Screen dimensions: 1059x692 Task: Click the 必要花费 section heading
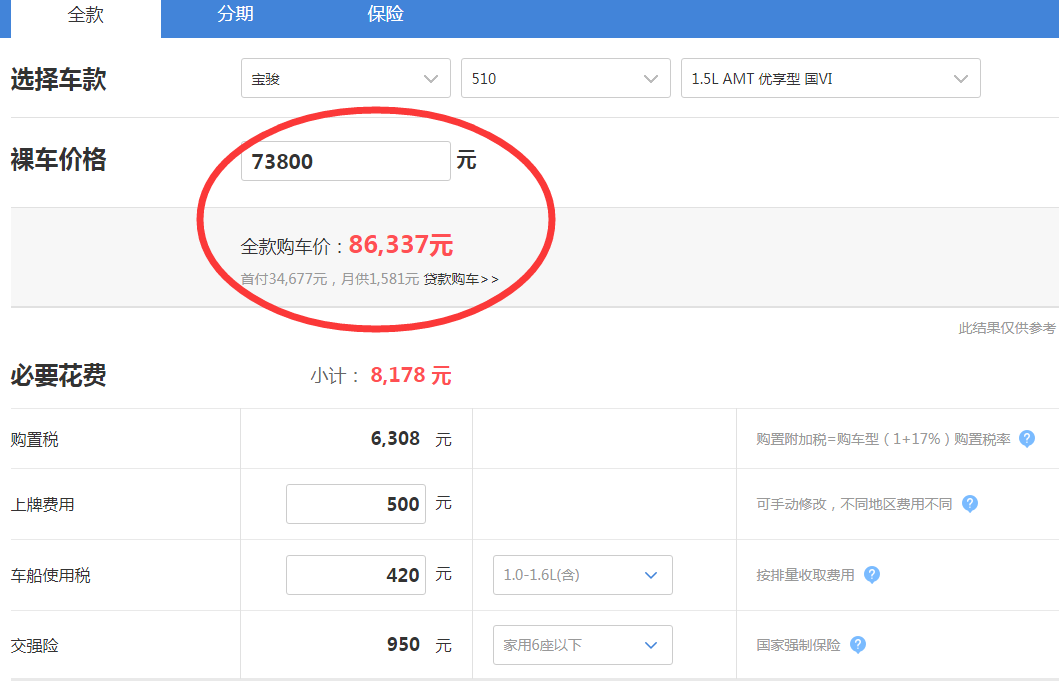[x=58, y=375]
